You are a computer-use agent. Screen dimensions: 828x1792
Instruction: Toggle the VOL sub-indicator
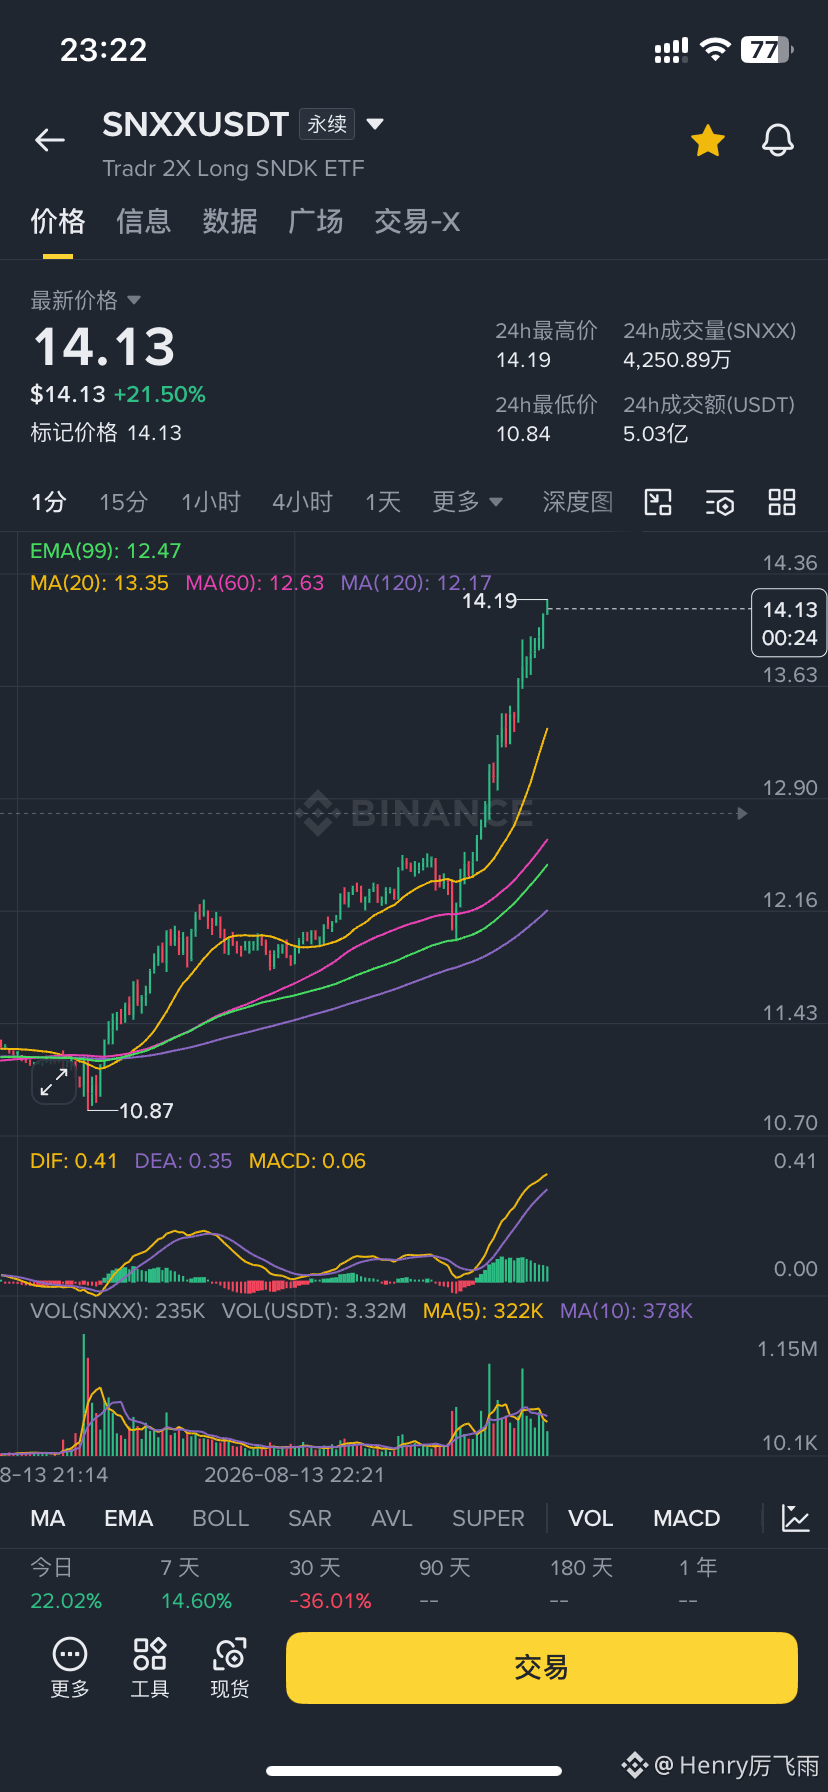tap(591, 1518)
